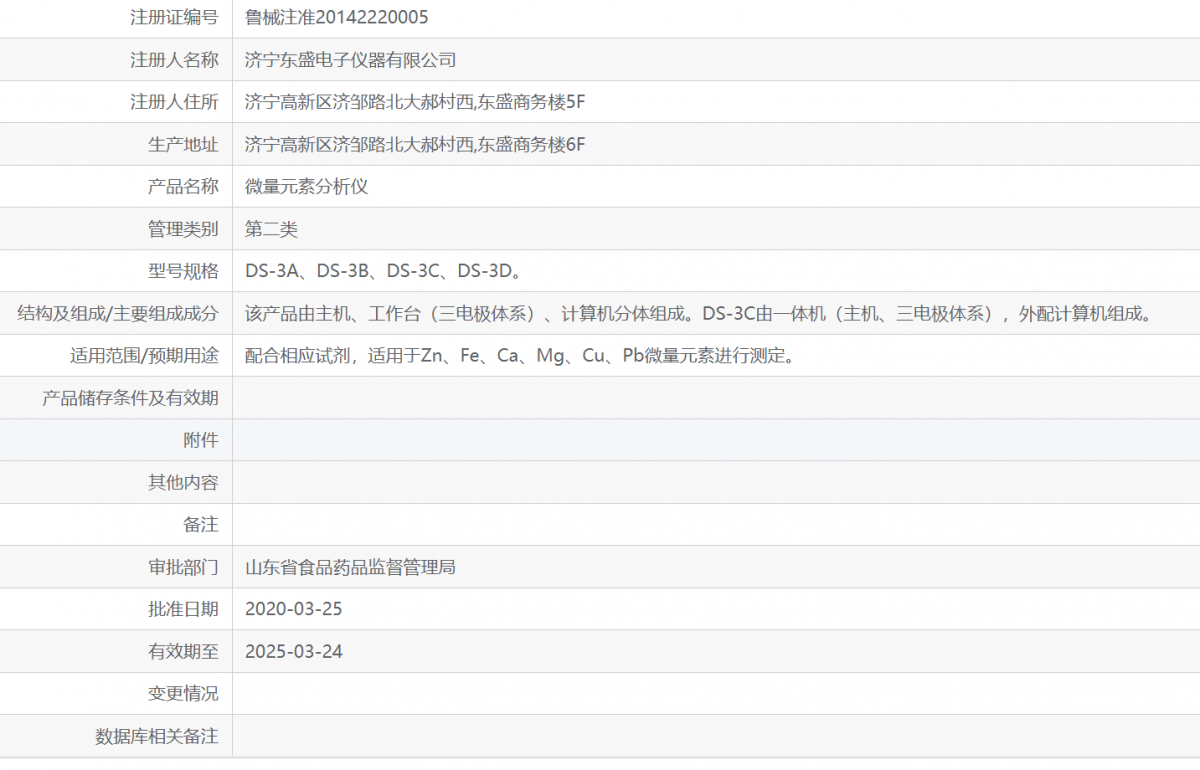Select approval date 2020-03-25

point(294,609)
